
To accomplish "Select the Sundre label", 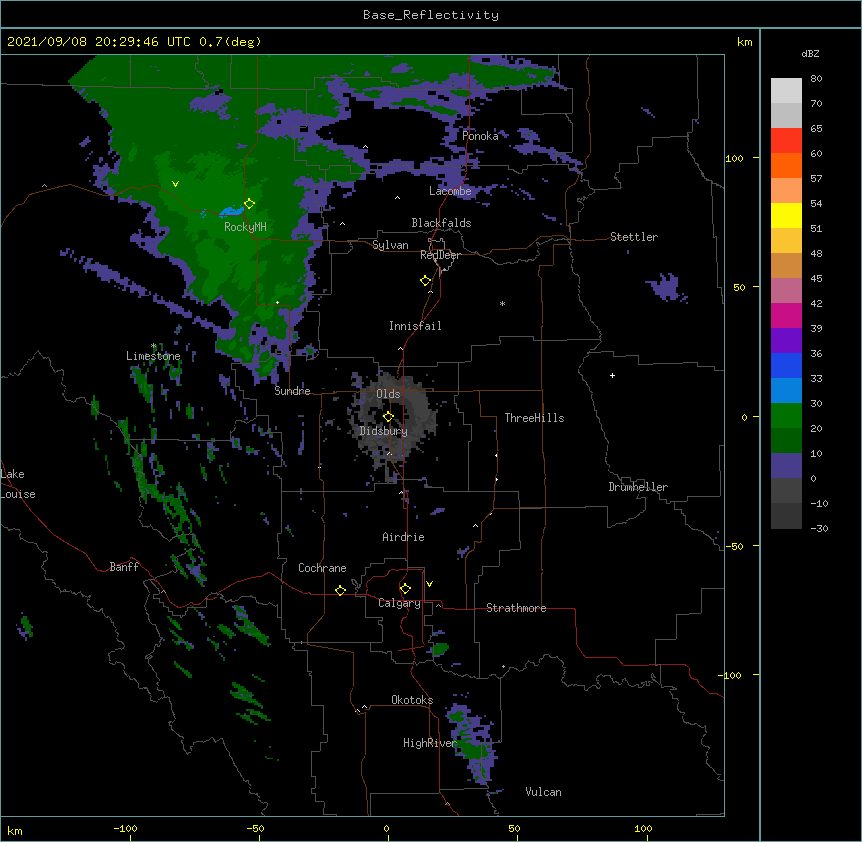I will (292, 391).
